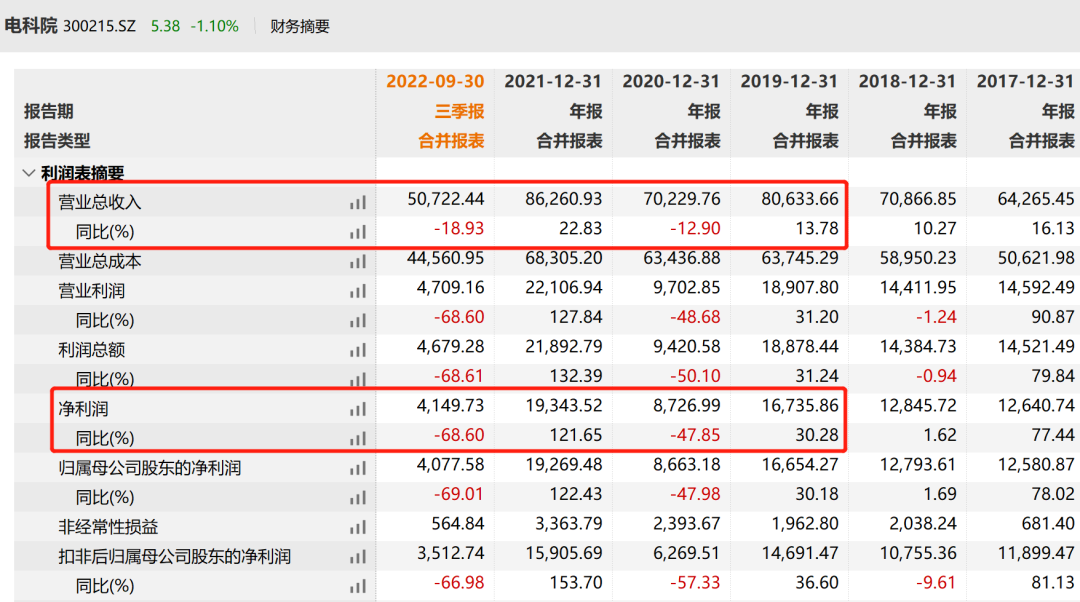Select the 2022-09-30 column header
Screen dimensions: 1080x602
435,82
